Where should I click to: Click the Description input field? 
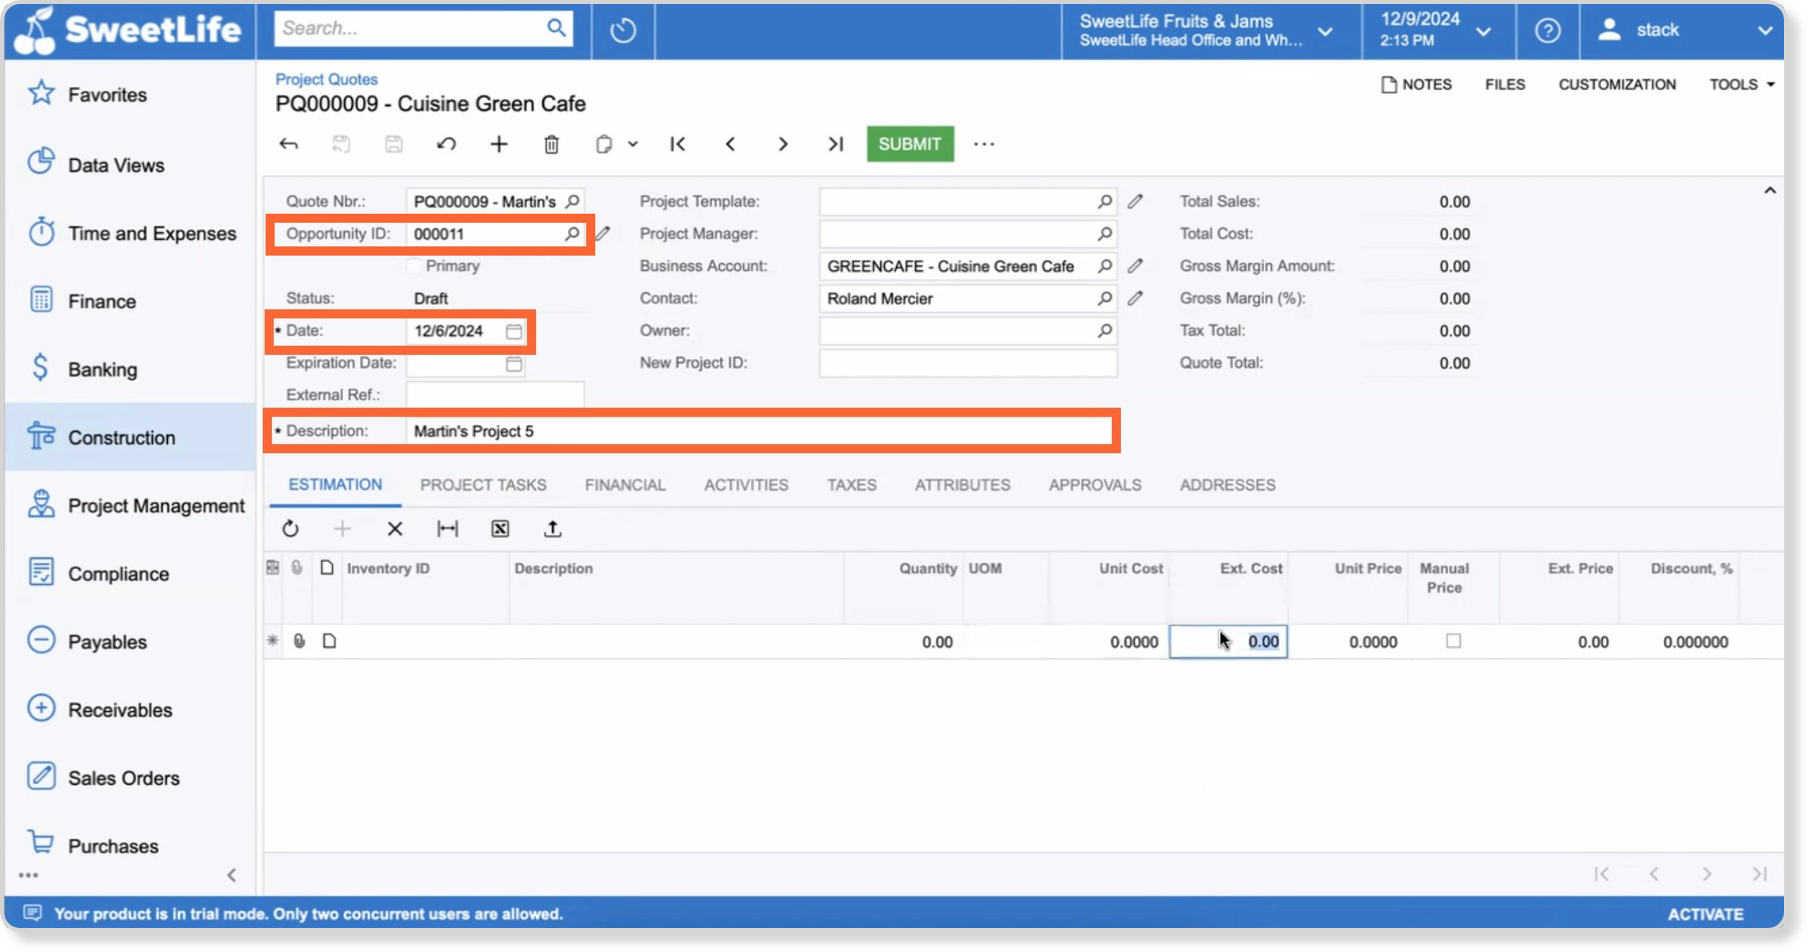click(x=760, y=431)
